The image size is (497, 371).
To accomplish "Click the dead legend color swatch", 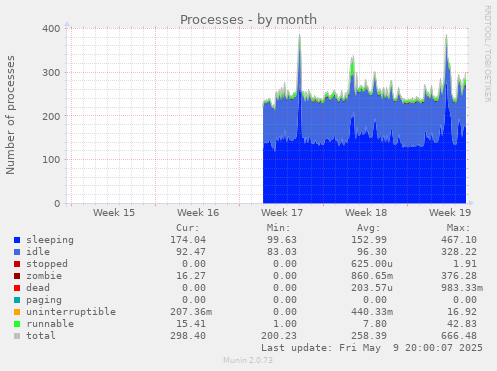I will pyautogui.click(x=17, y=288).
